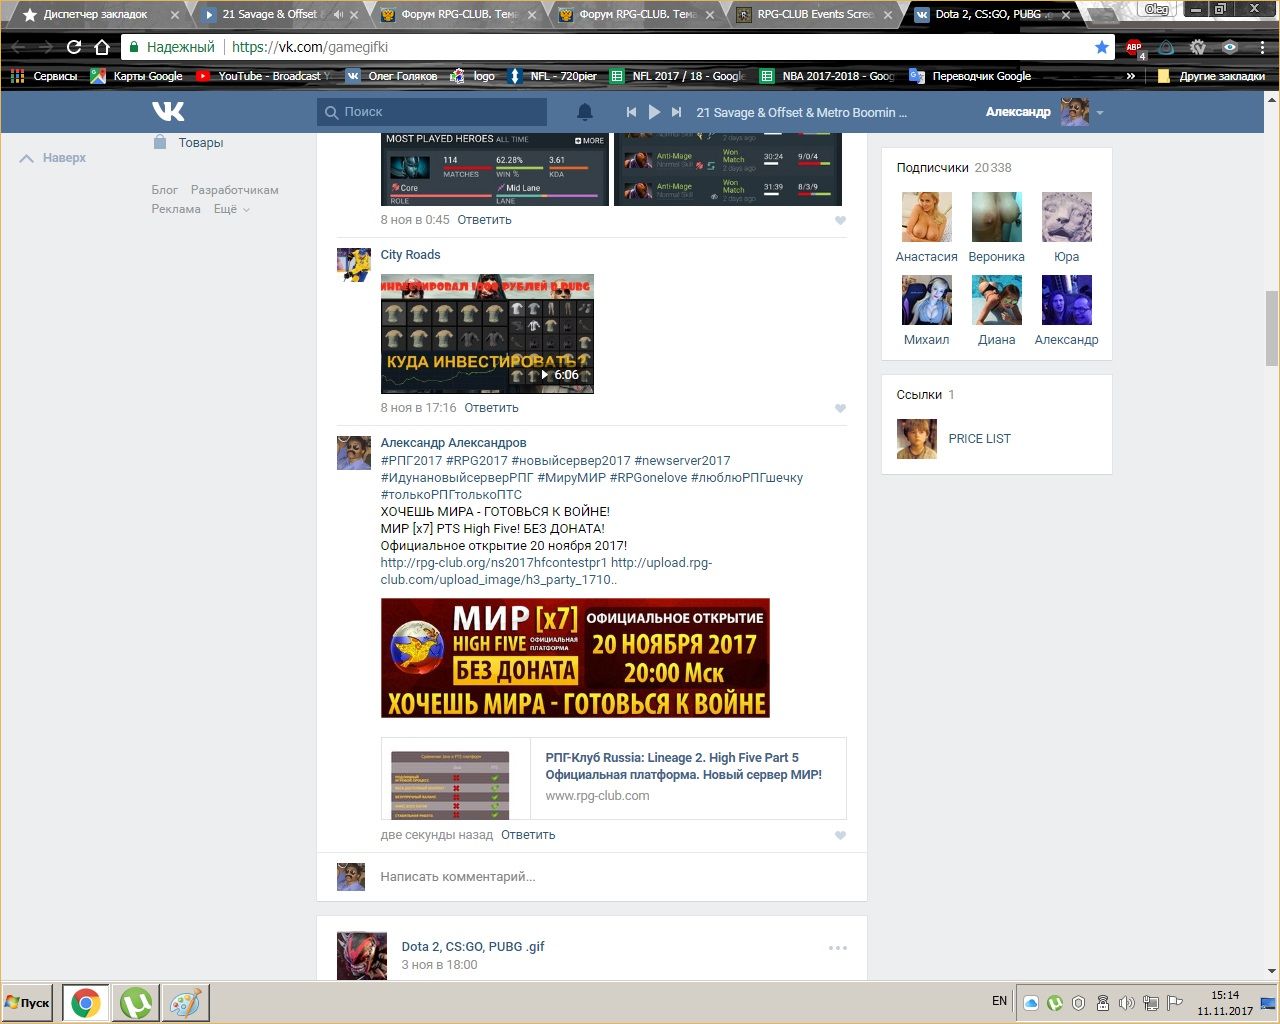Open the Другие закладки bookmarks folder
This screenshot has height=1024, width=1280.
(1210, 76)
